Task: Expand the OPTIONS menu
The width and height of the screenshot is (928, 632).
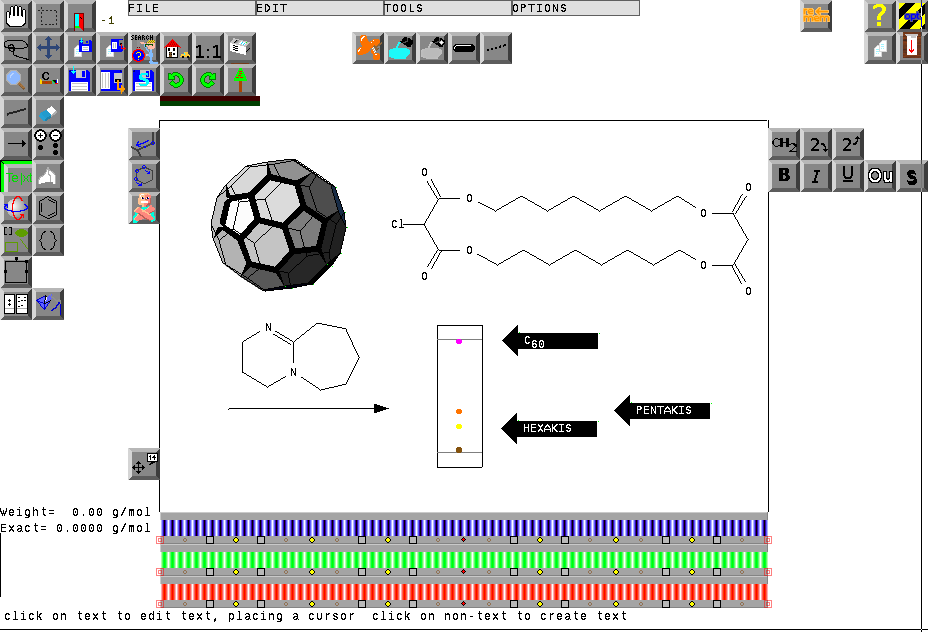Action: [576, 8]
